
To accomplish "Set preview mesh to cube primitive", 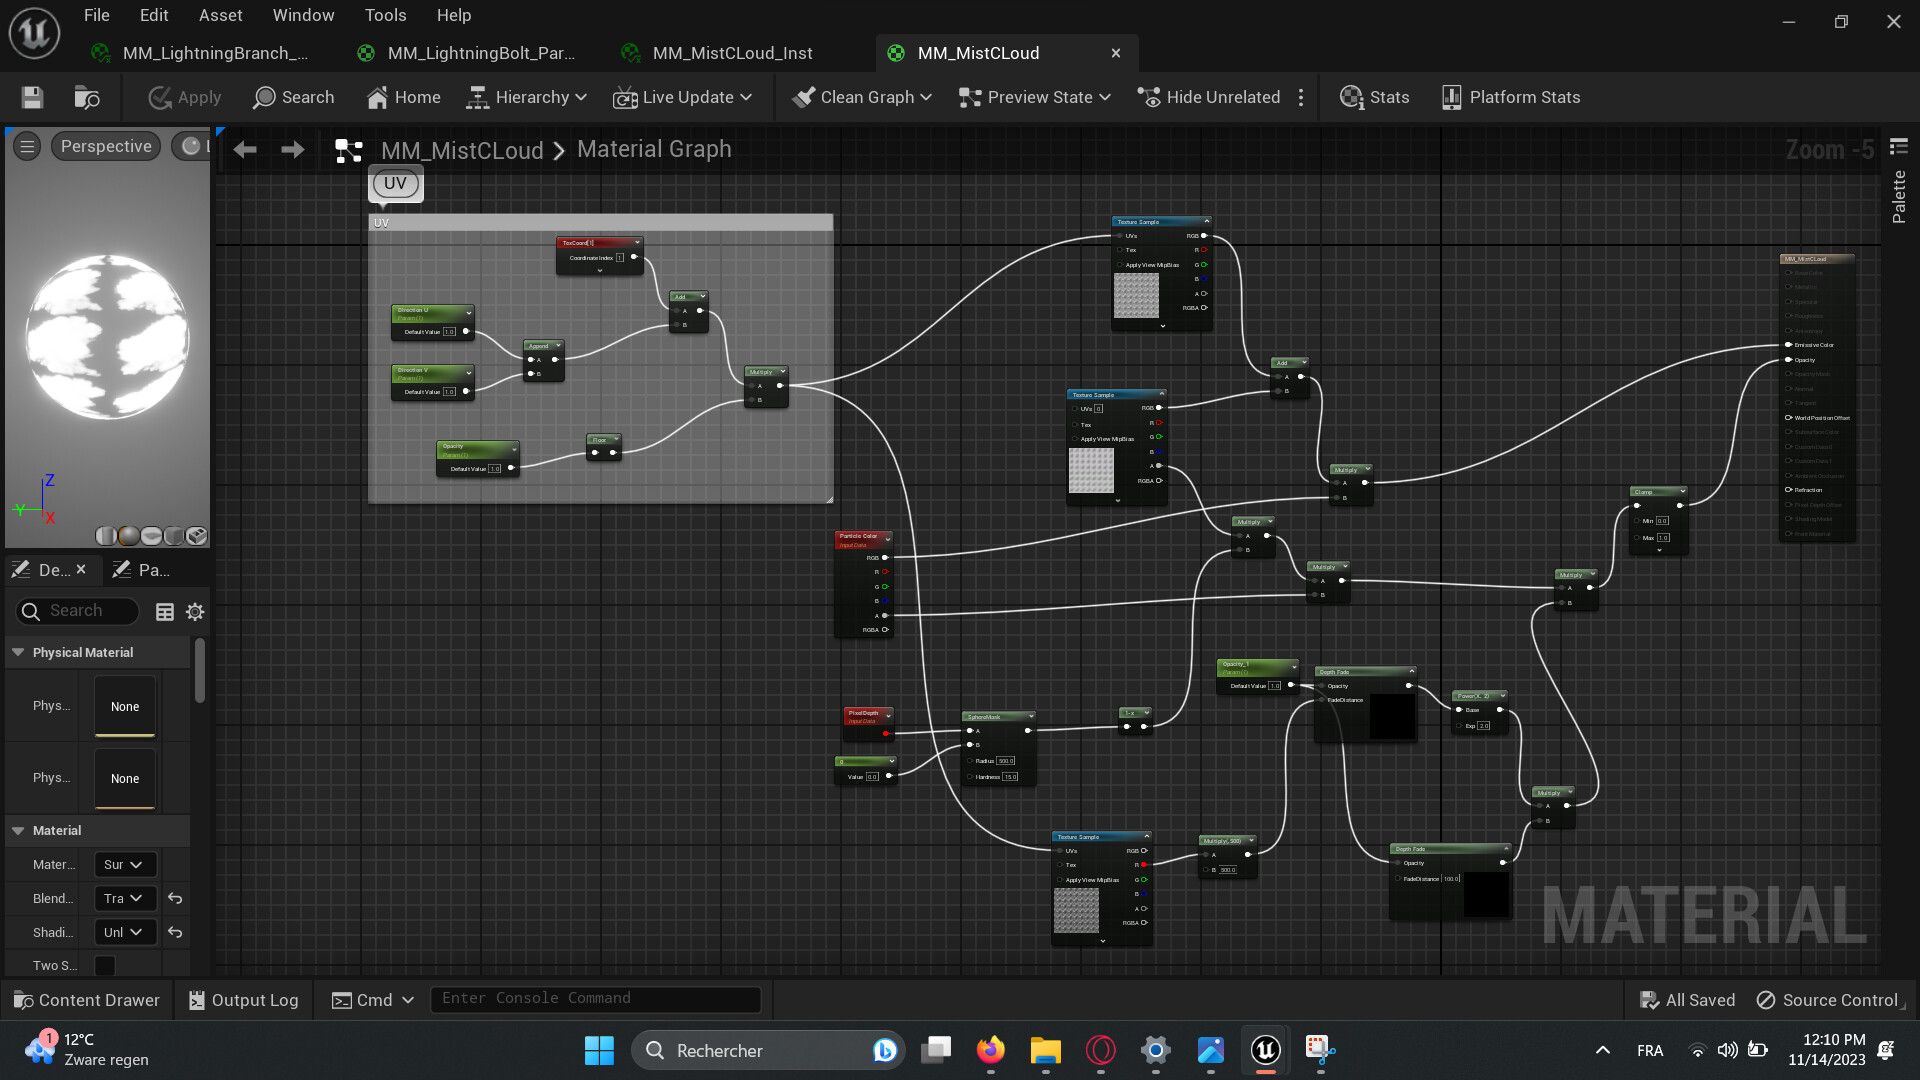I will [x=174, y=536].
